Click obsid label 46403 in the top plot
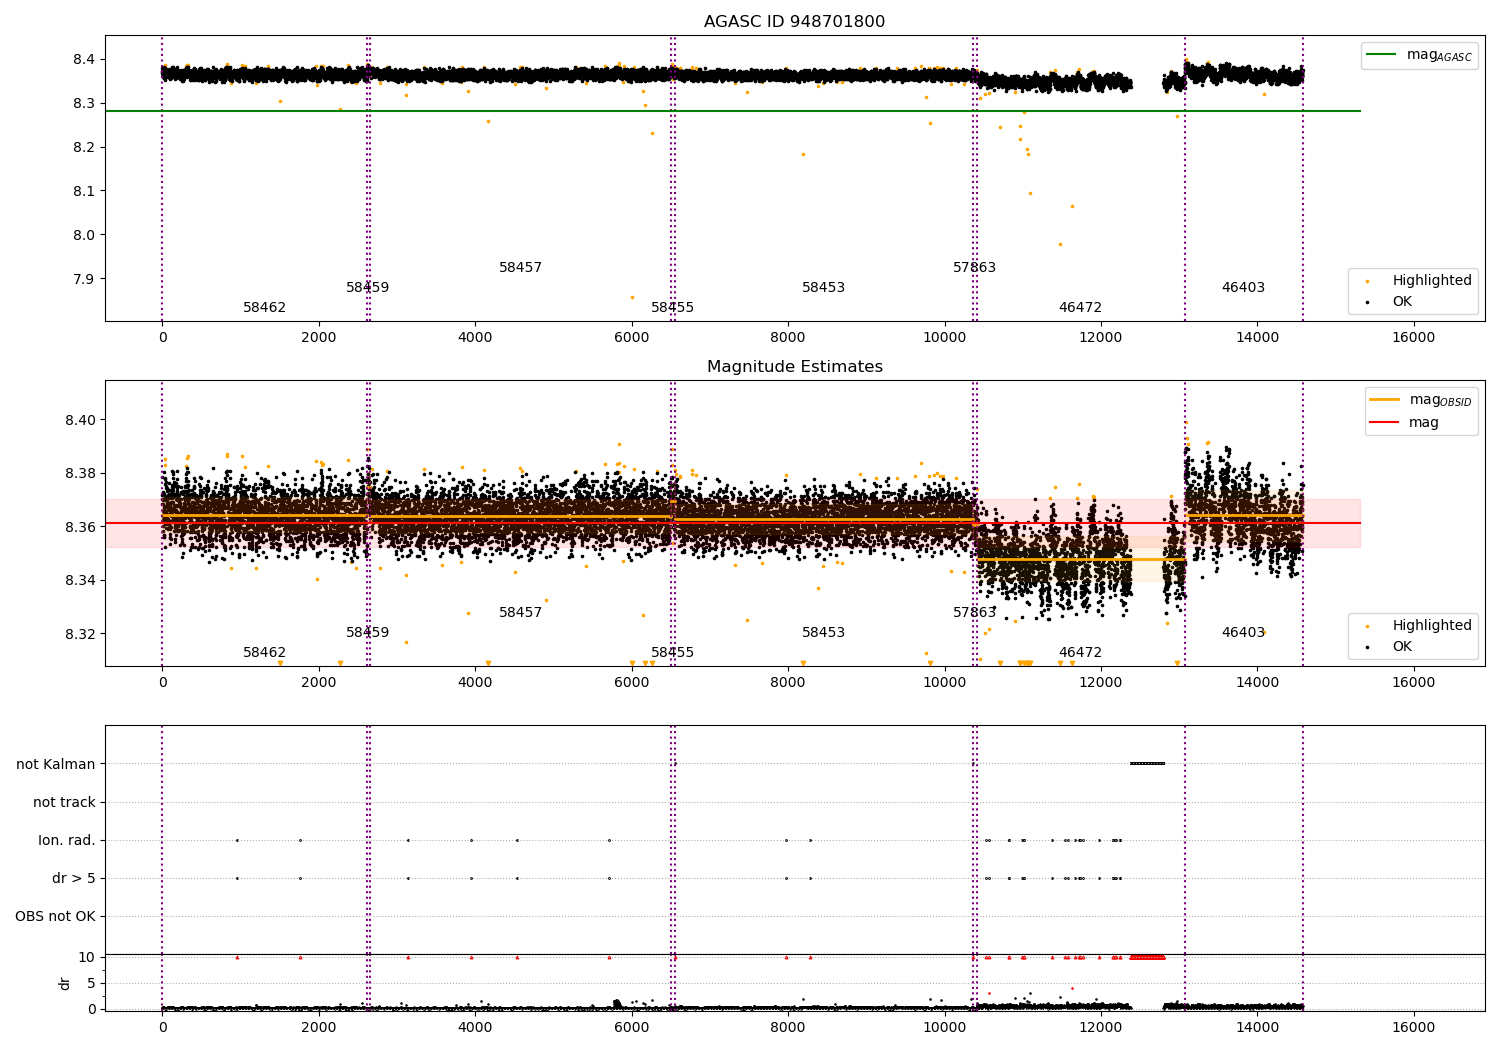This screenshot has height=1050, width=1500. click(x=1243, y=288)
